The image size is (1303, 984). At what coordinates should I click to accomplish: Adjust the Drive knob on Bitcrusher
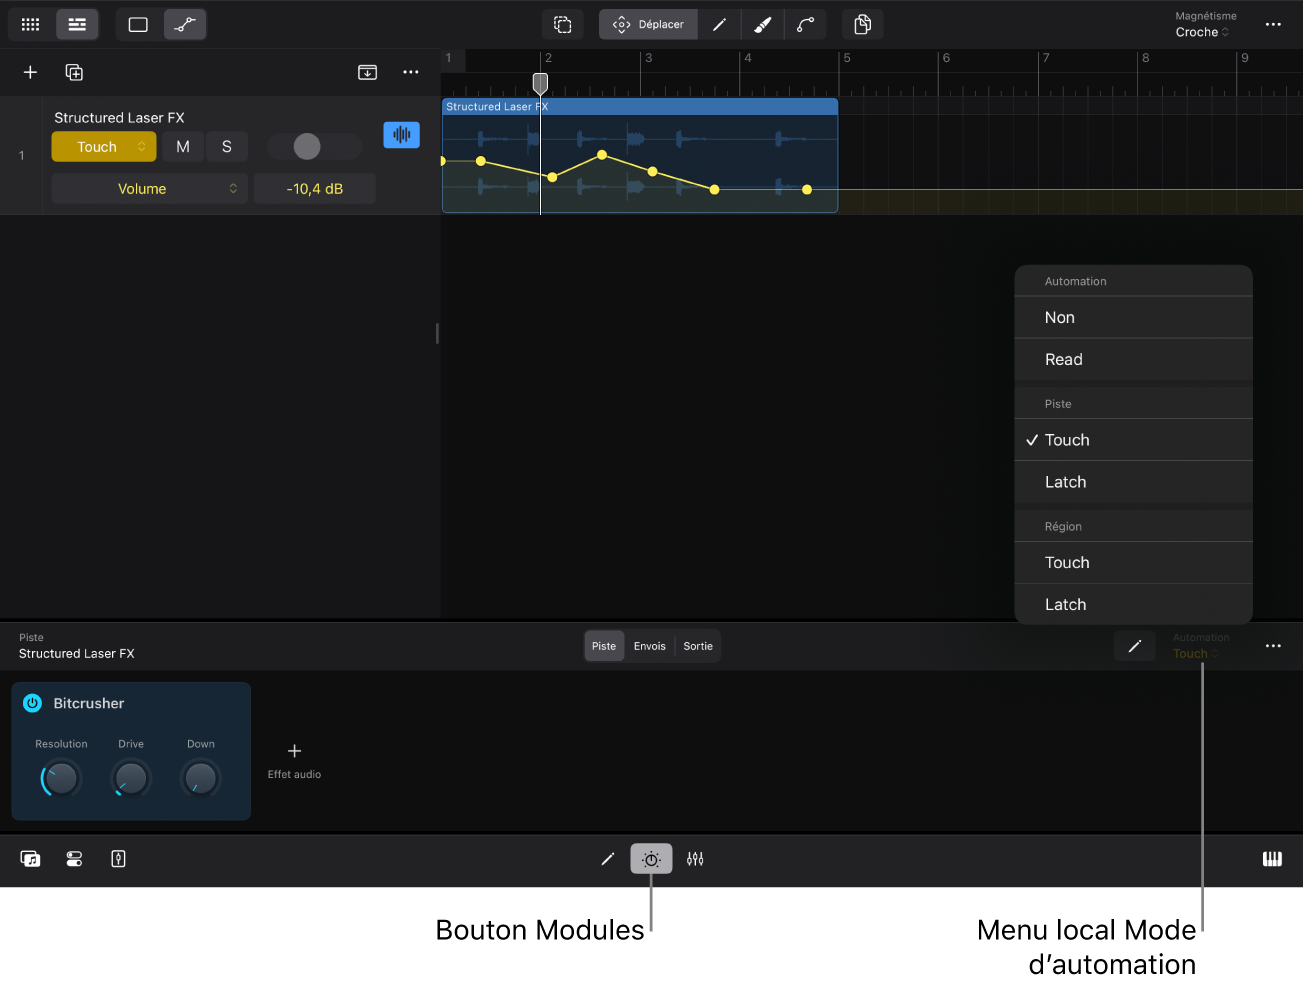(130, 778)
